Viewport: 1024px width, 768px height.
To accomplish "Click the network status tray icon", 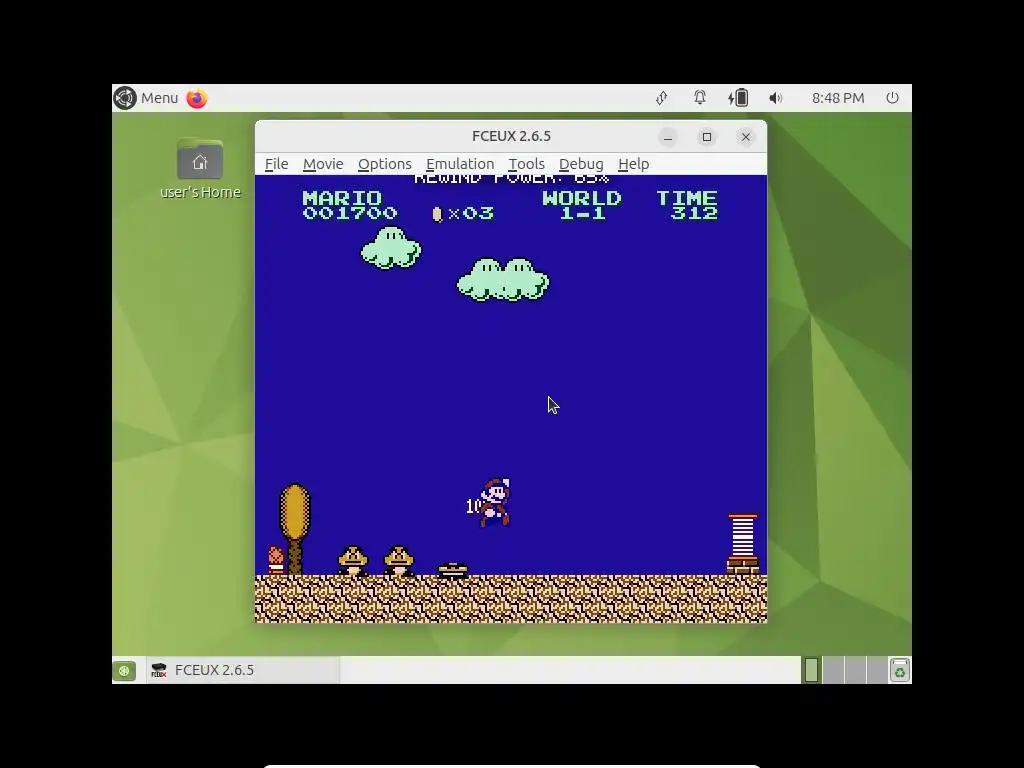I will point(662,98).
